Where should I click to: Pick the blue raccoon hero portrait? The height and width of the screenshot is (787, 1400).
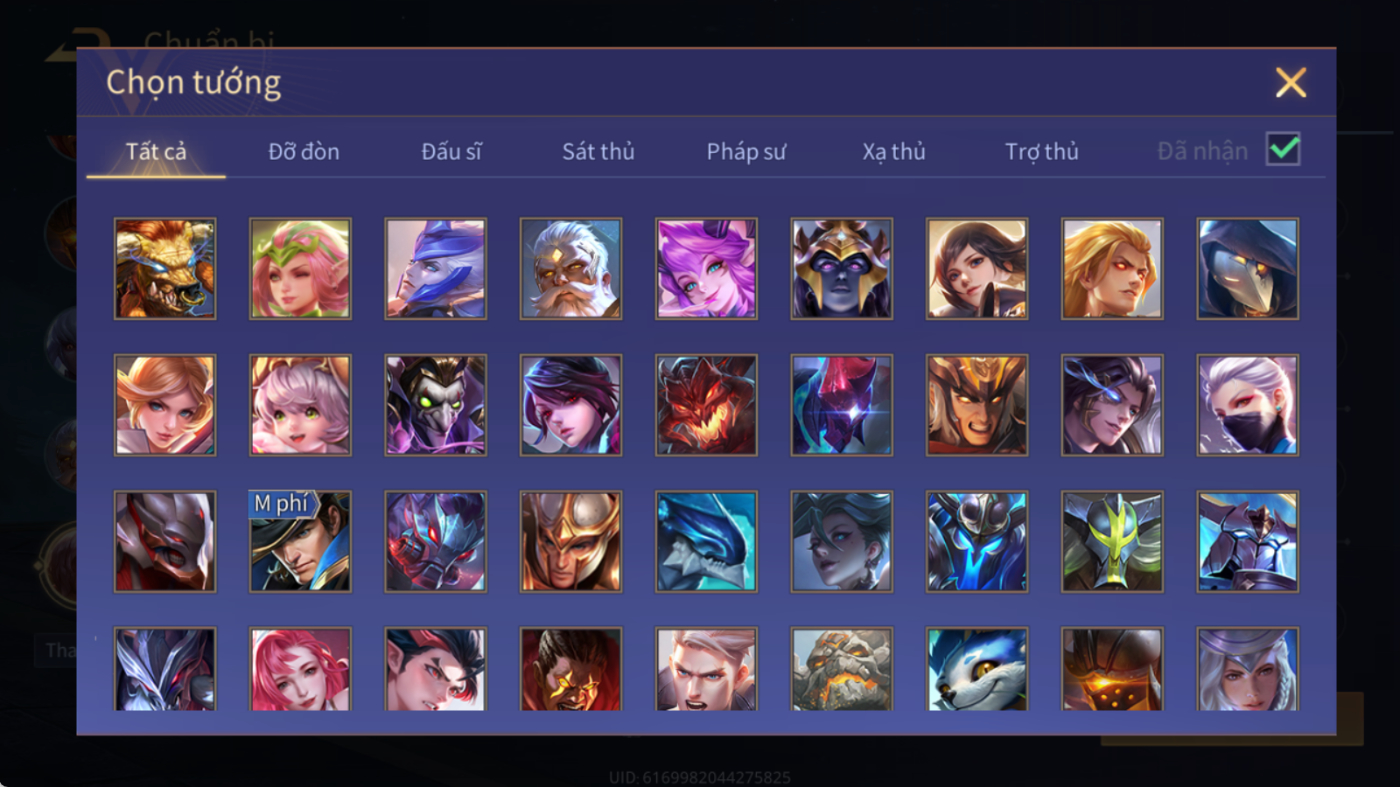[977, 669]
